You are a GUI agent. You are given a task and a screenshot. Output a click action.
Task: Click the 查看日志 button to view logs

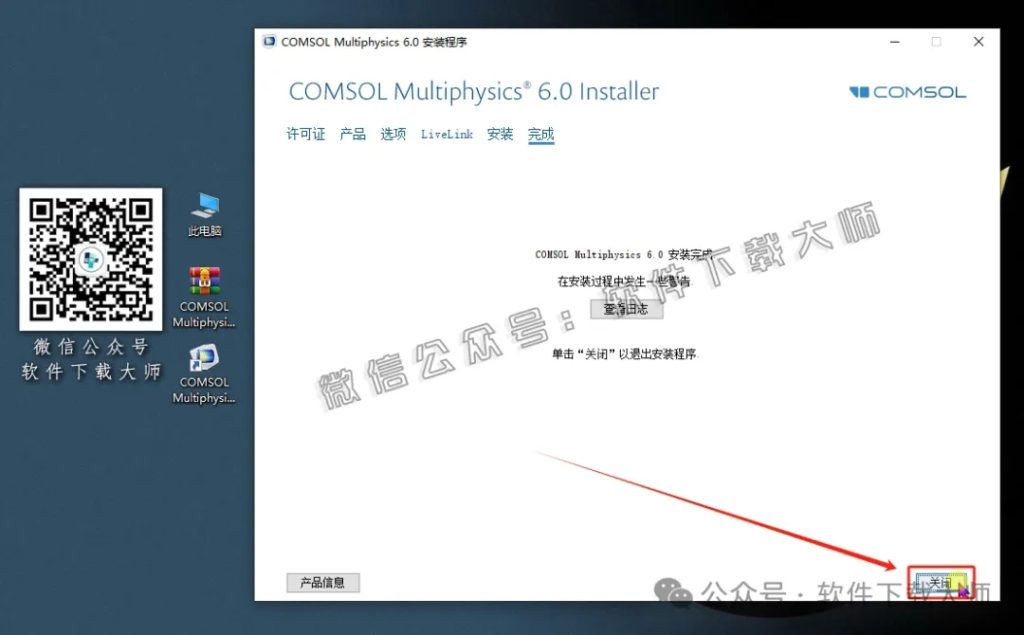click(626, 308)
